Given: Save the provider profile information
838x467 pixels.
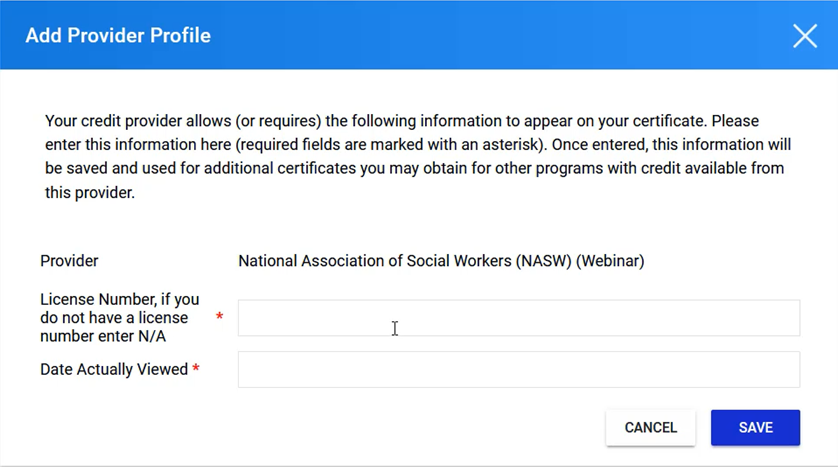Looking at the screenshot, I should click(755, 427).
